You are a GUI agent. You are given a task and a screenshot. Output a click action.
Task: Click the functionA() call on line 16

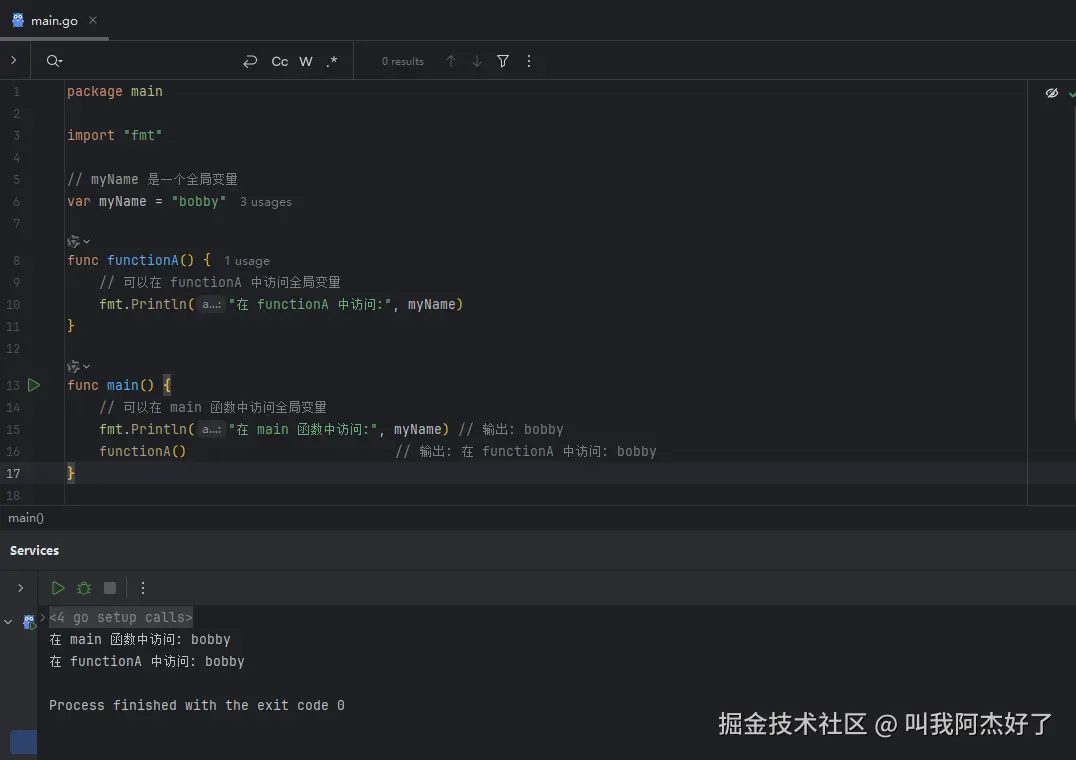click(143, 451)
